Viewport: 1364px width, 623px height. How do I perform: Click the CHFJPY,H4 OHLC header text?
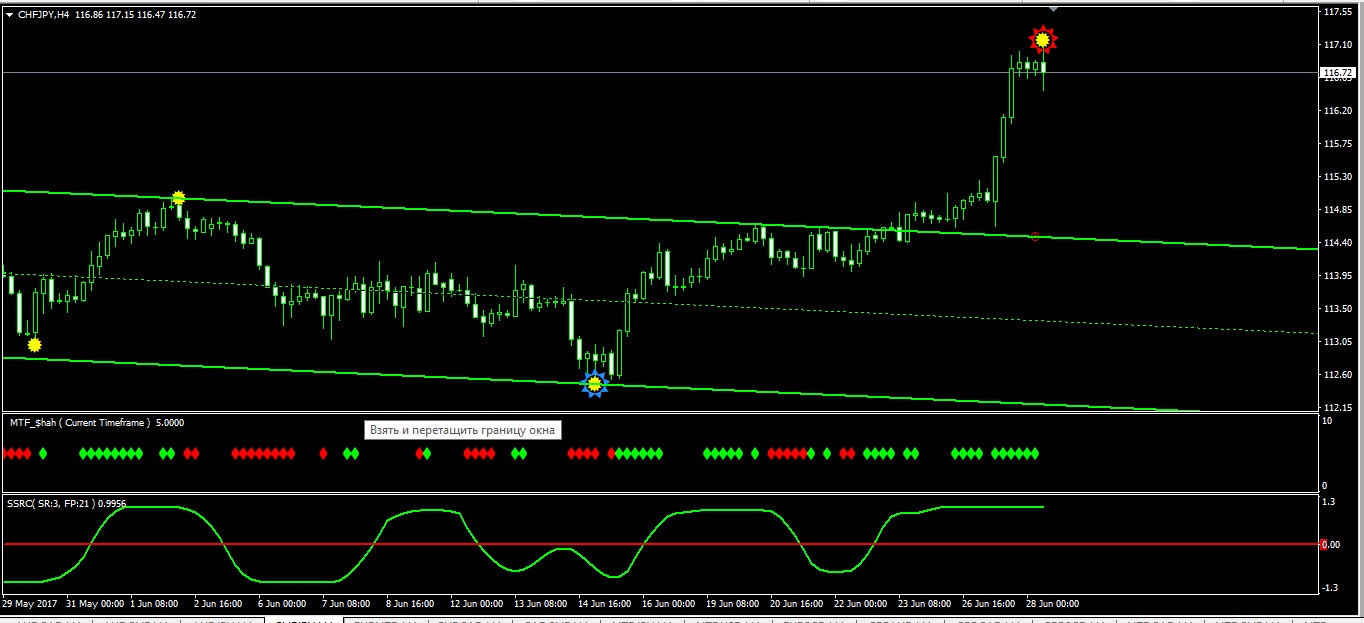coord(107,15)
